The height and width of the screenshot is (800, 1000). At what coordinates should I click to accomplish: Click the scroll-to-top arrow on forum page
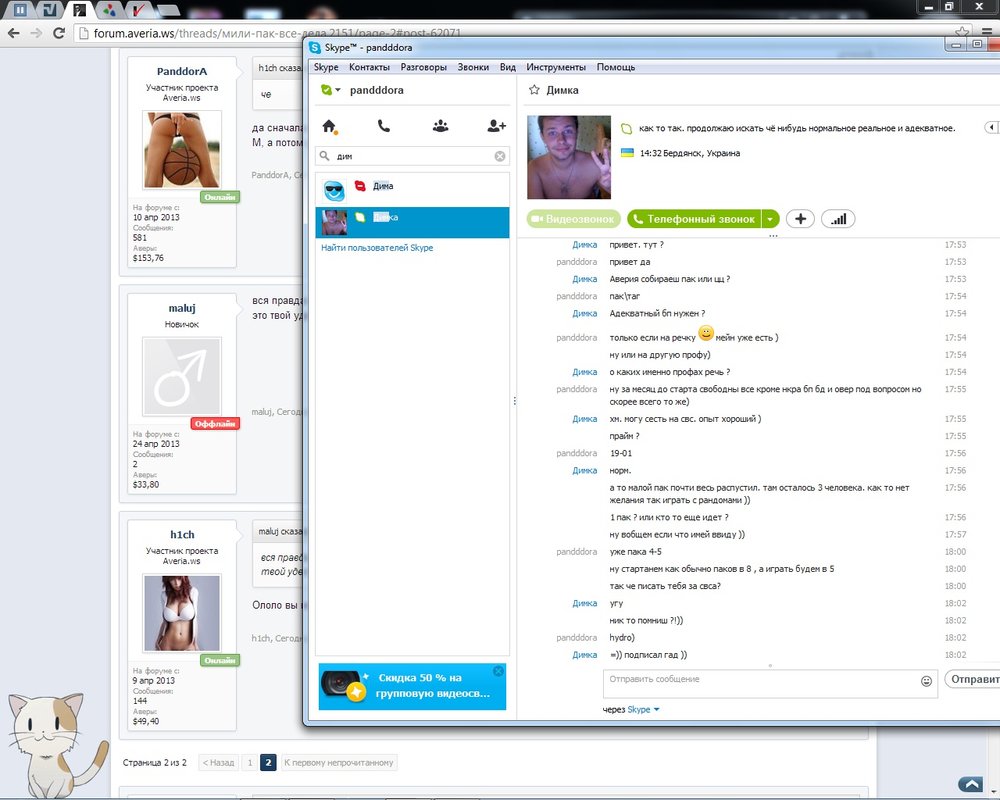(969, 784)
